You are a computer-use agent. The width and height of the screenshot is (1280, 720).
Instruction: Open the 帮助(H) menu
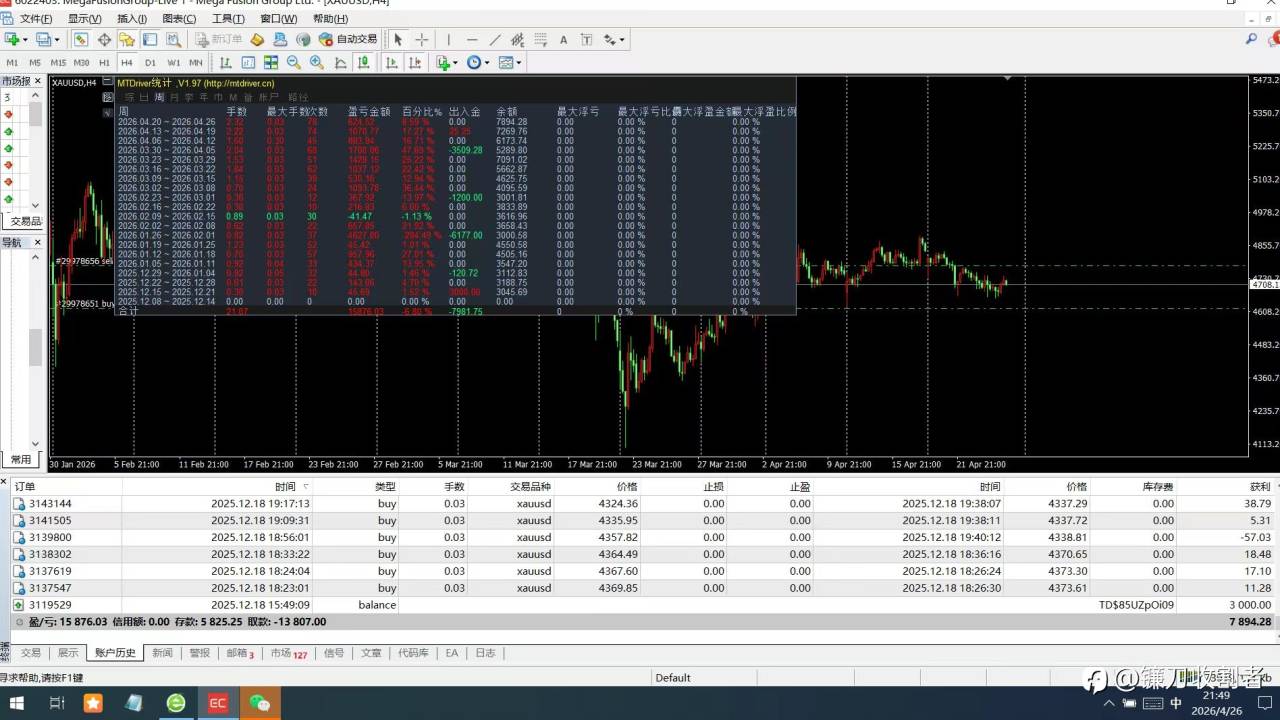pyautogui.click(x=330, y=18)
